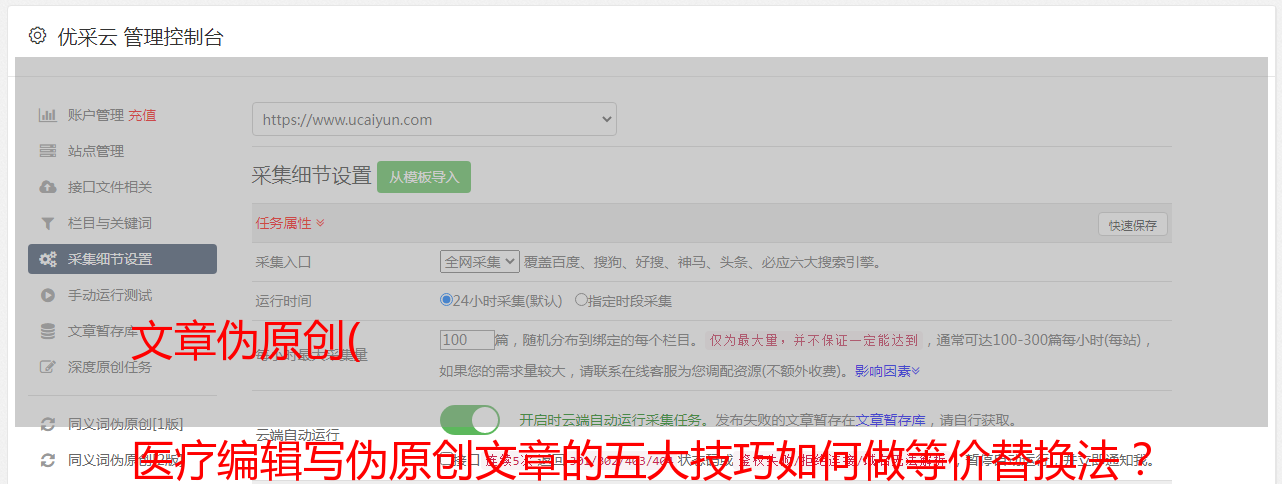1282x484 pixels.
Task: Open 账户管理 in the sidebar
Action: tap(96, 115)
